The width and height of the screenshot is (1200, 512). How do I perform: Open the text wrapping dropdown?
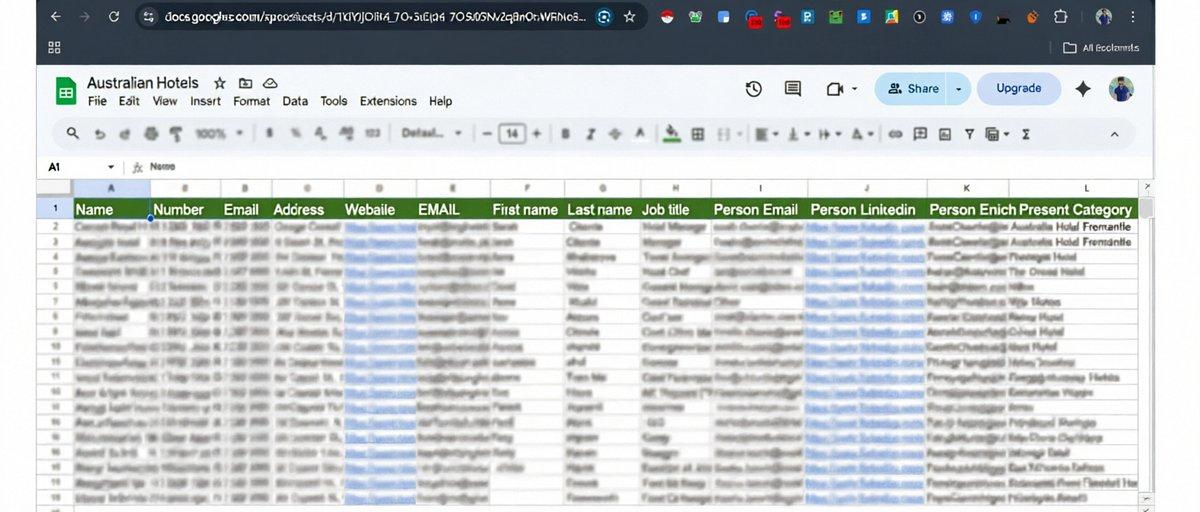pos(831,134)
